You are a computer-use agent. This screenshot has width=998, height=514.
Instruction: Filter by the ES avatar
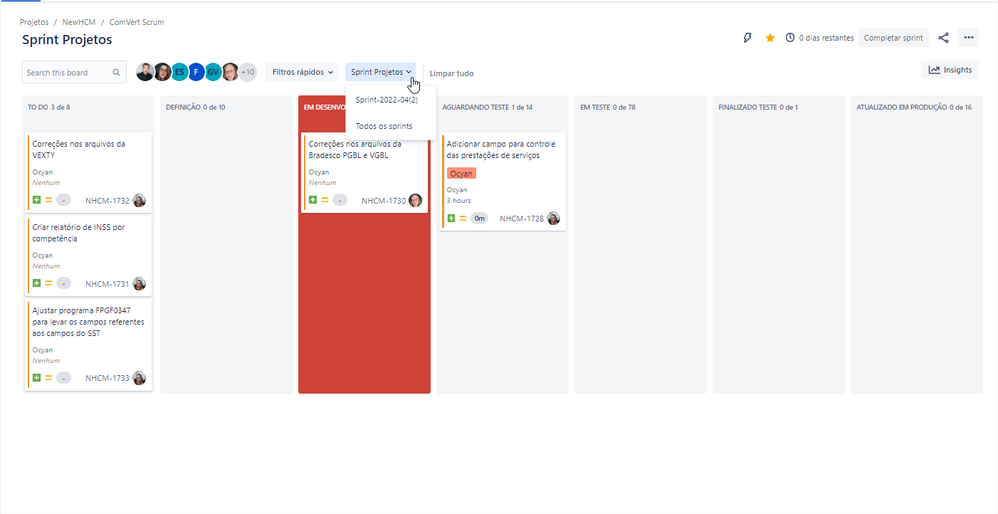[x=179, y=72]
